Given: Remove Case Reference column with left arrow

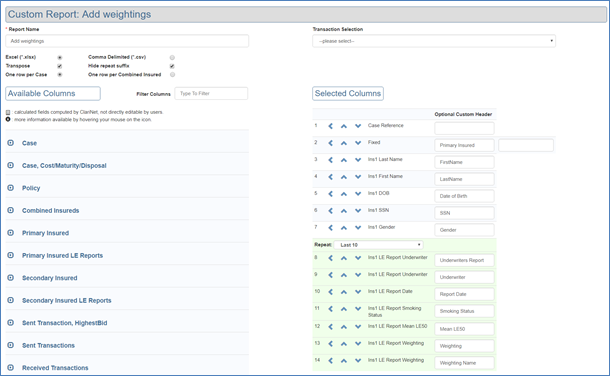Looking at the screenshot, I should tap(330, 126).
